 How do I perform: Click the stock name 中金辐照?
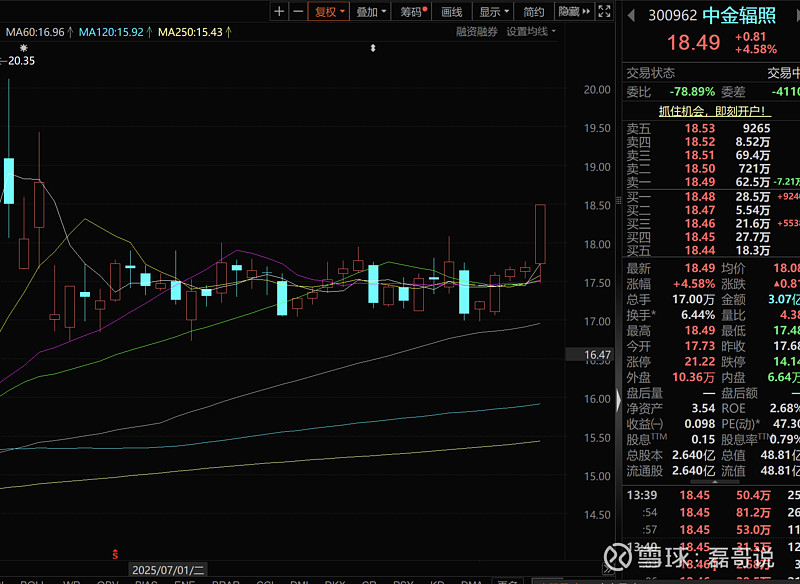(739, 15)
